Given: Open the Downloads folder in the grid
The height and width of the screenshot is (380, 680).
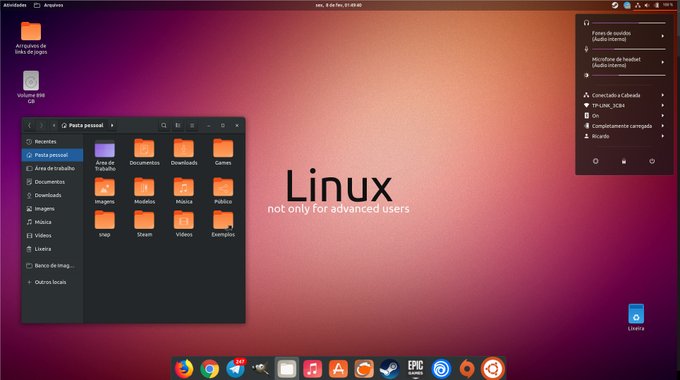Looking at the screenshot, I should (184, 152).
